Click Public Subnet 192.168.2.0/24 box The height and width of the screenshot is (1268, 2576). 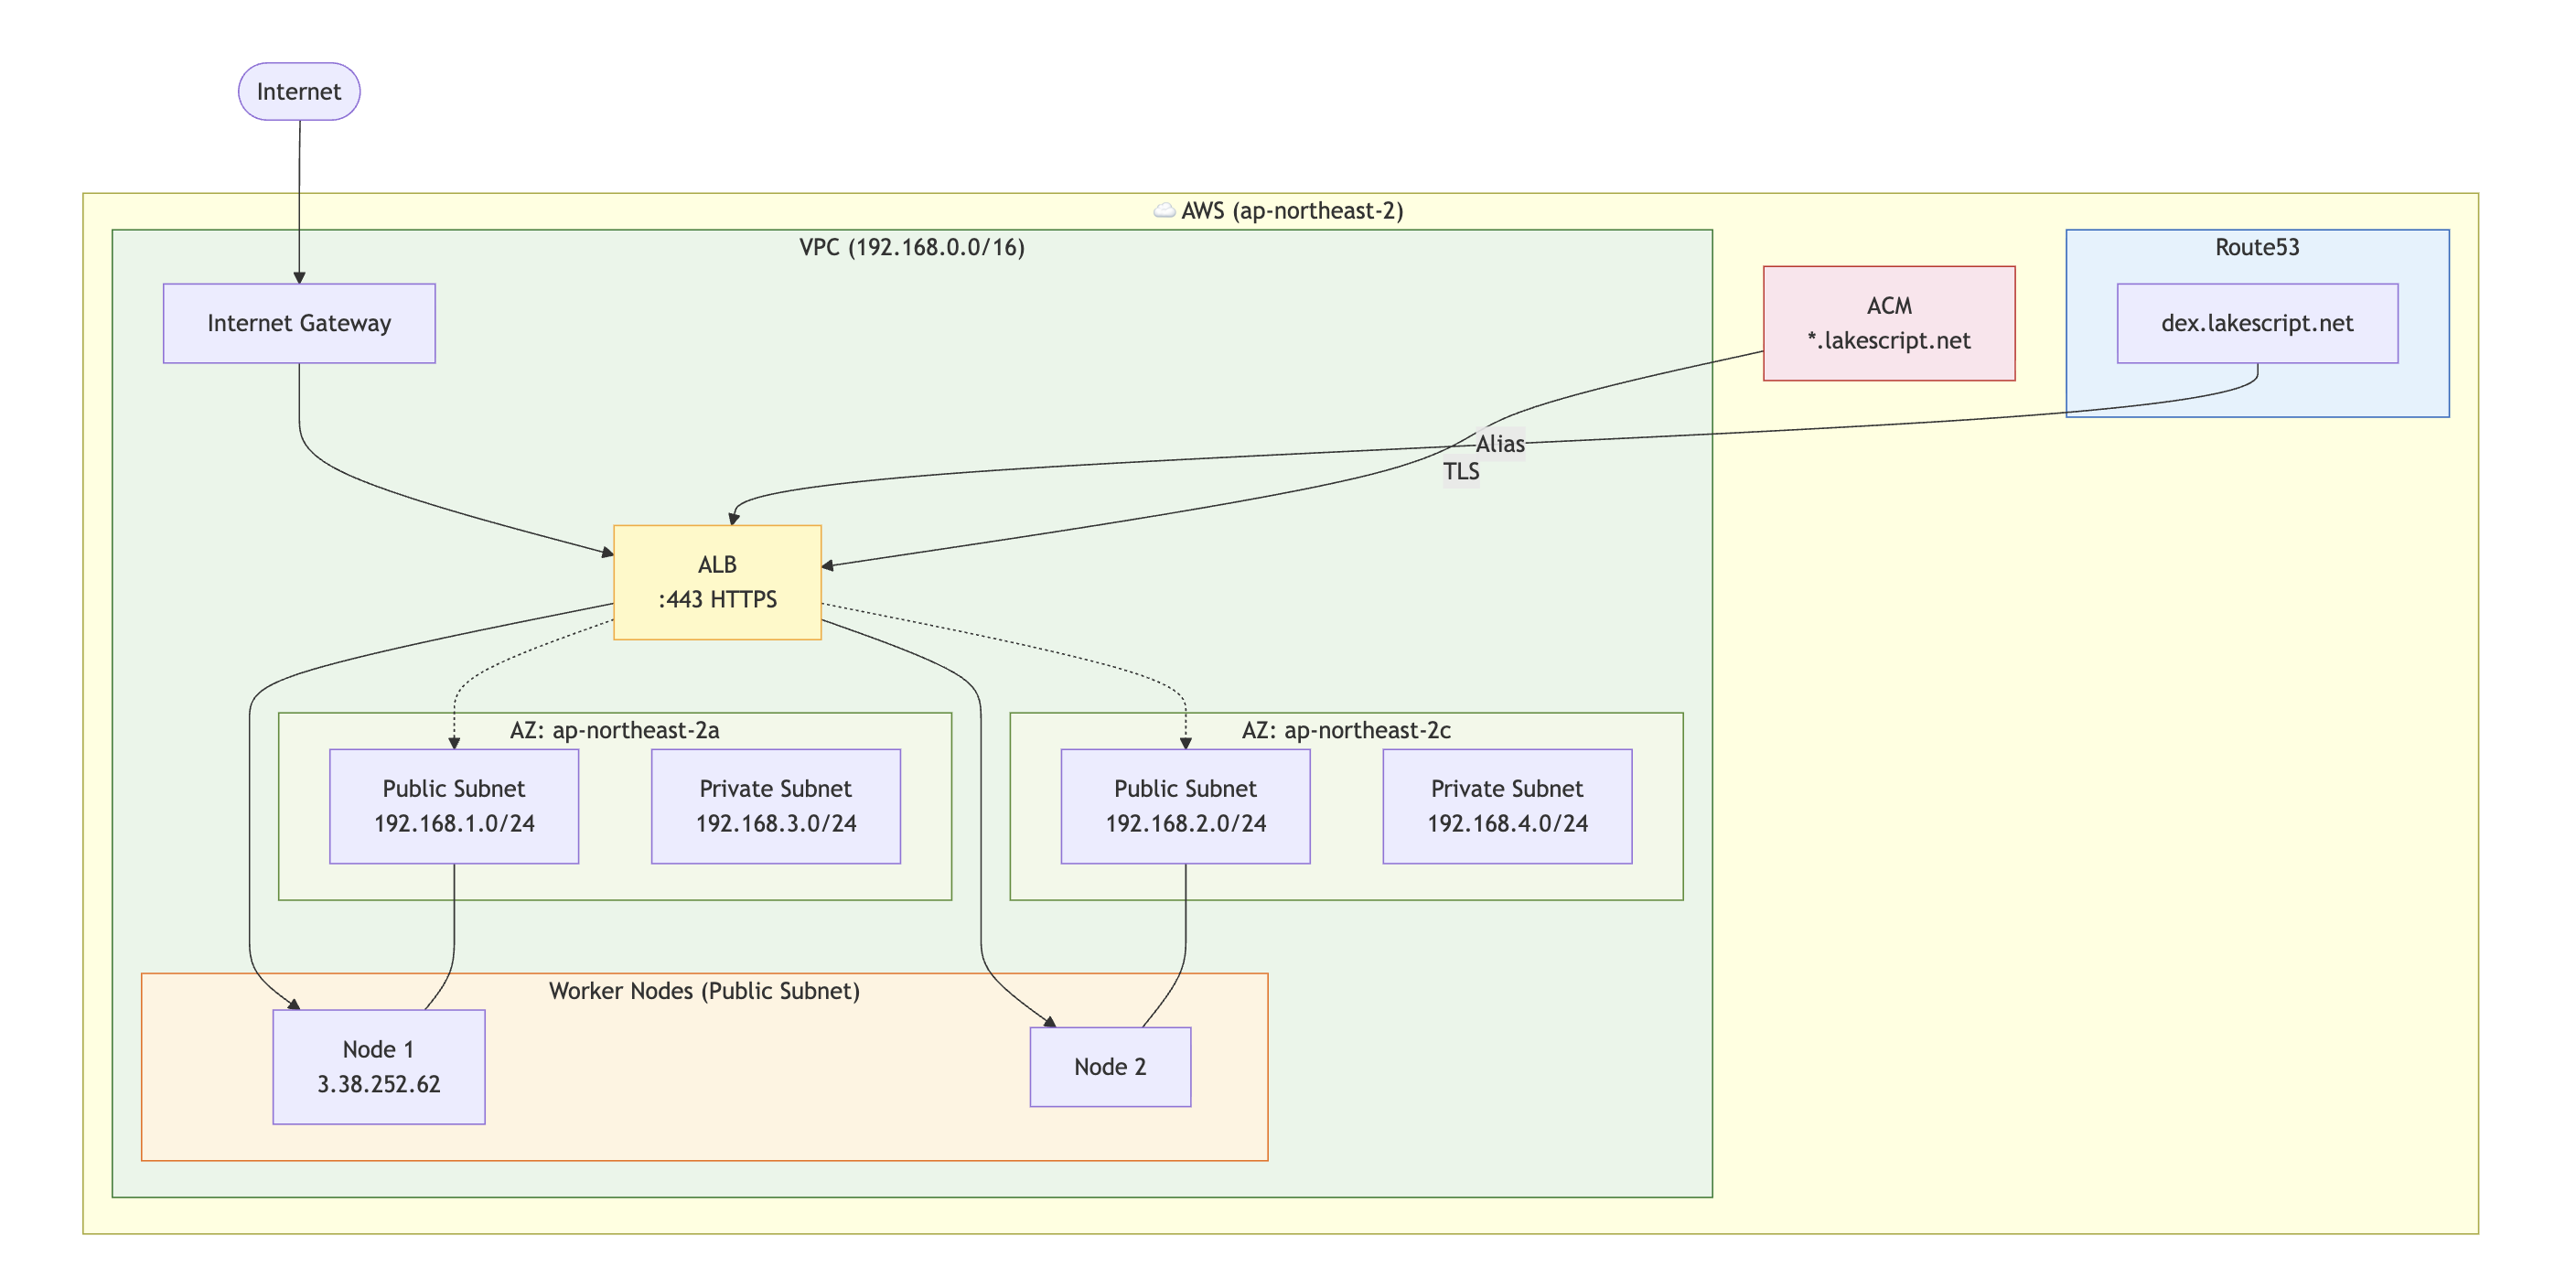click(1185, 806)
